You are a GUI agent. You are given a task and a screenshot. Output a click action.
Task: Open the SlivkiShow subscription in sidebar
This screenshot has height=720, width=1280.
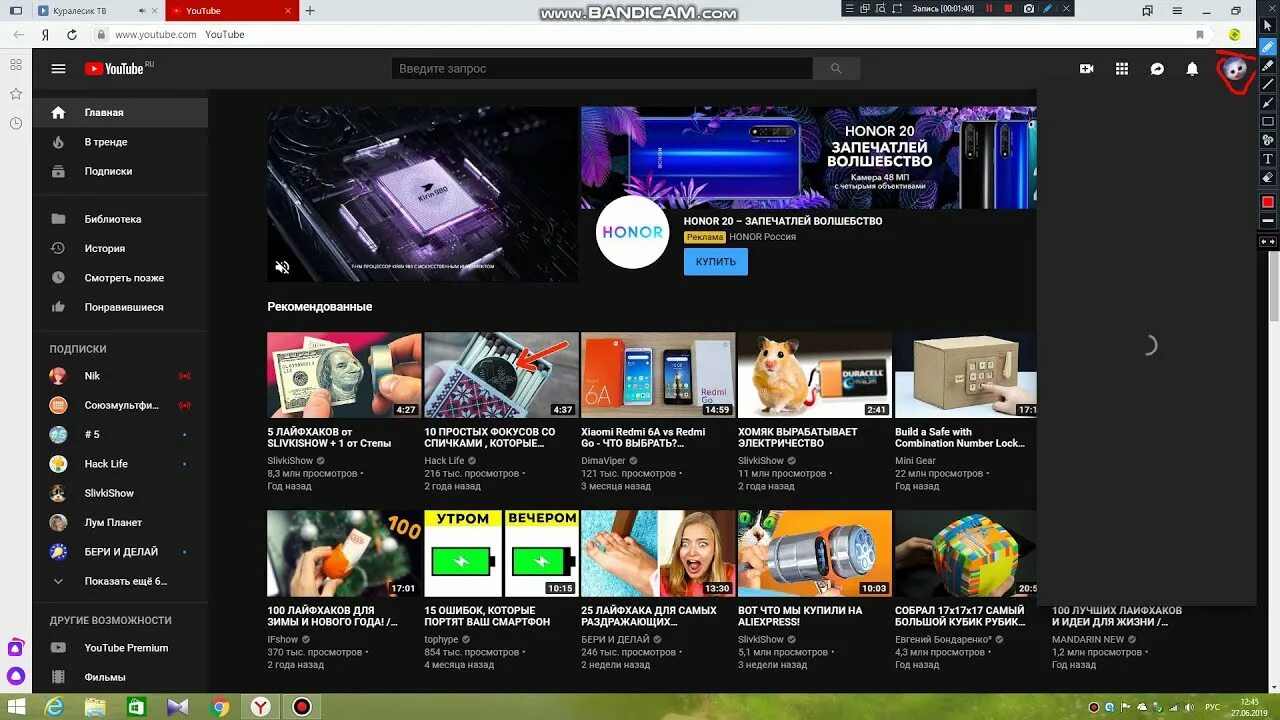coord(120,493)
